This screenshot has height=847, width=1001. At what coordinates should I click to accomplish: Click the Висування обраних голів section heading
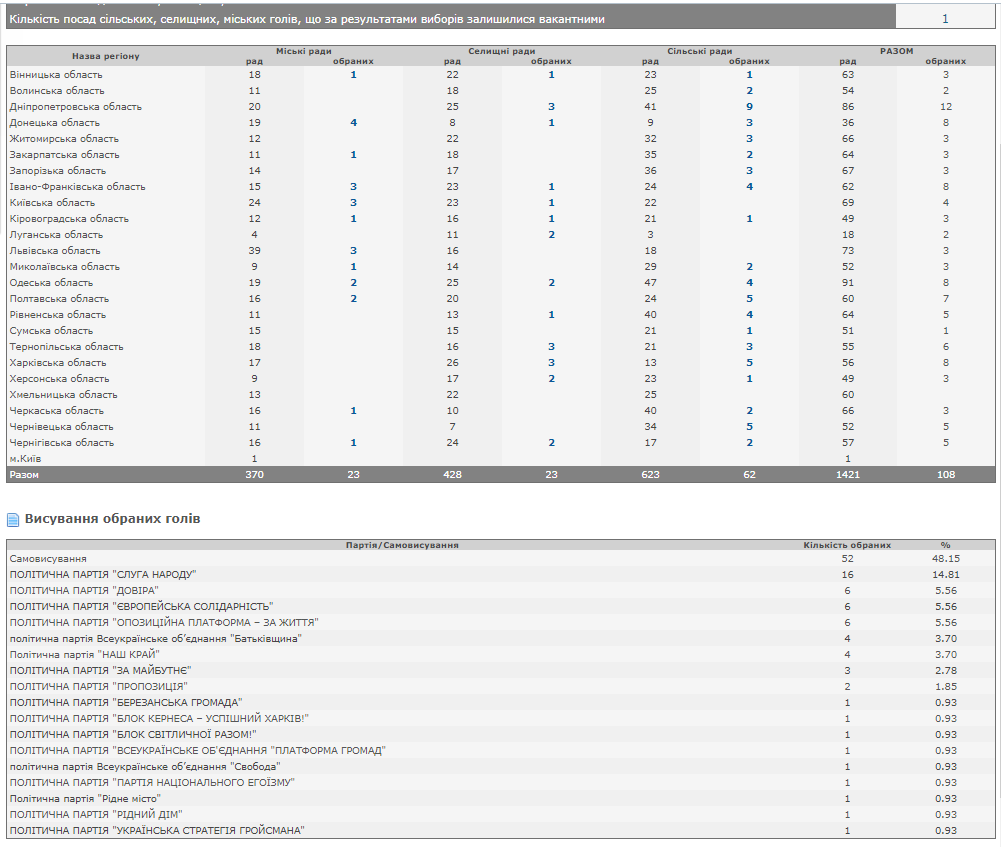point(112,519)
